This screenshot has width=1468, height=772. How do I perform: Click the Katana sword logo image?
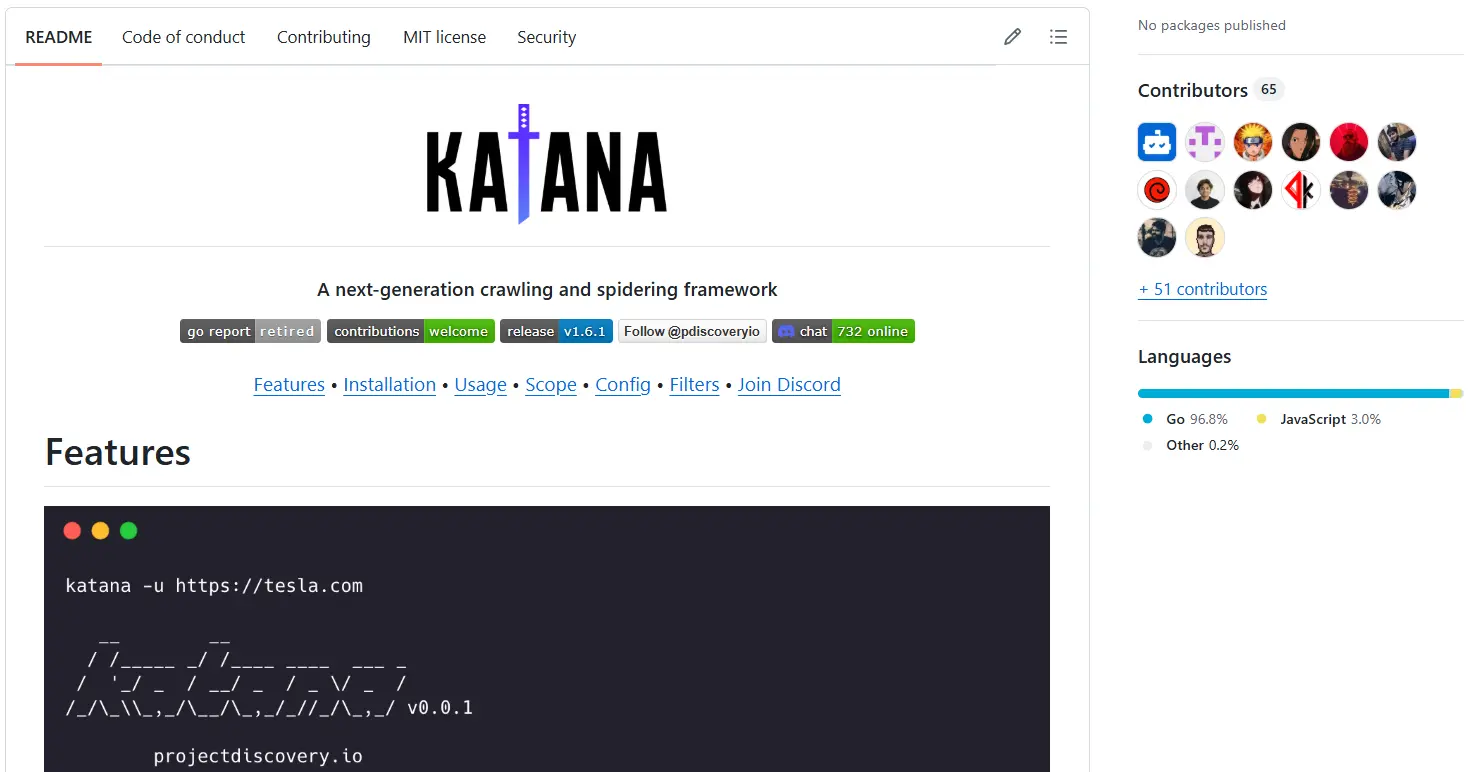point(547,164)
